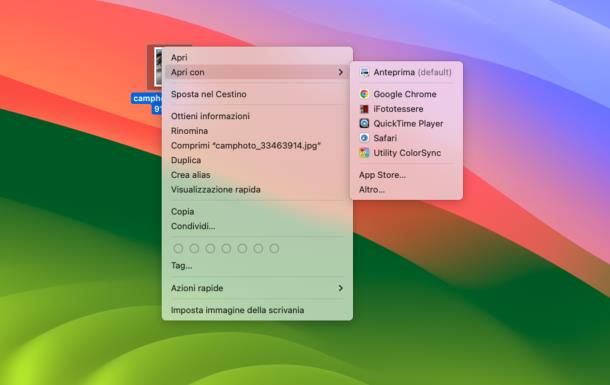The width and height of the screenshot is (610, 385).
Task: Click the Anteprima app icon
Action: click(x=364, y=72)
